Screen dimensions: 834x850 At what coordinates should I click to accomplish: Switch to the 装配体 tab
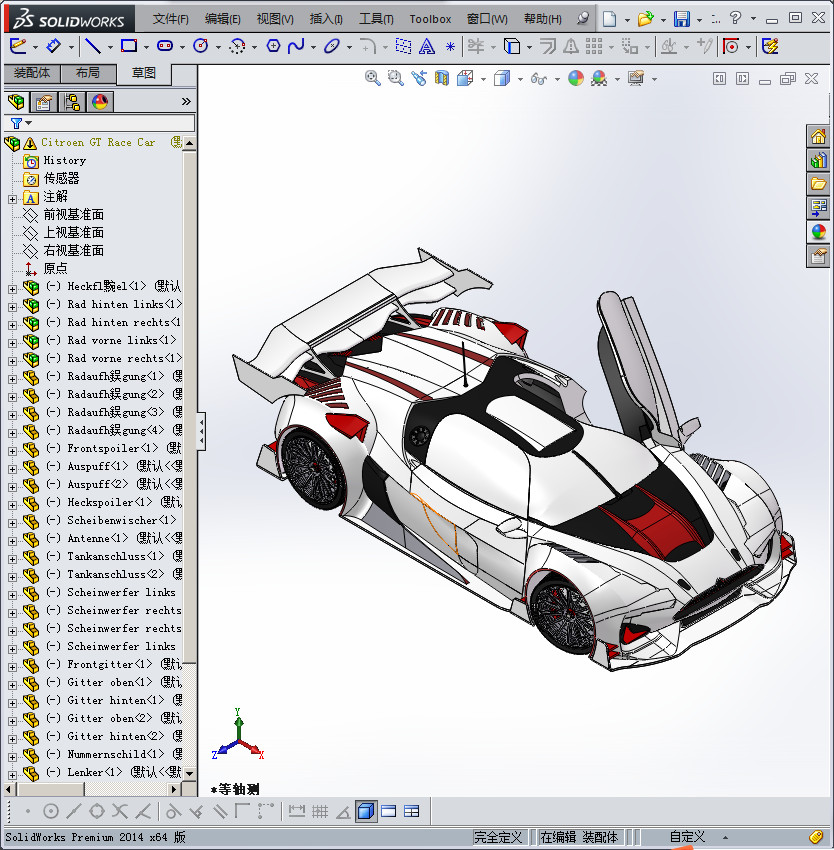point(32,73)
